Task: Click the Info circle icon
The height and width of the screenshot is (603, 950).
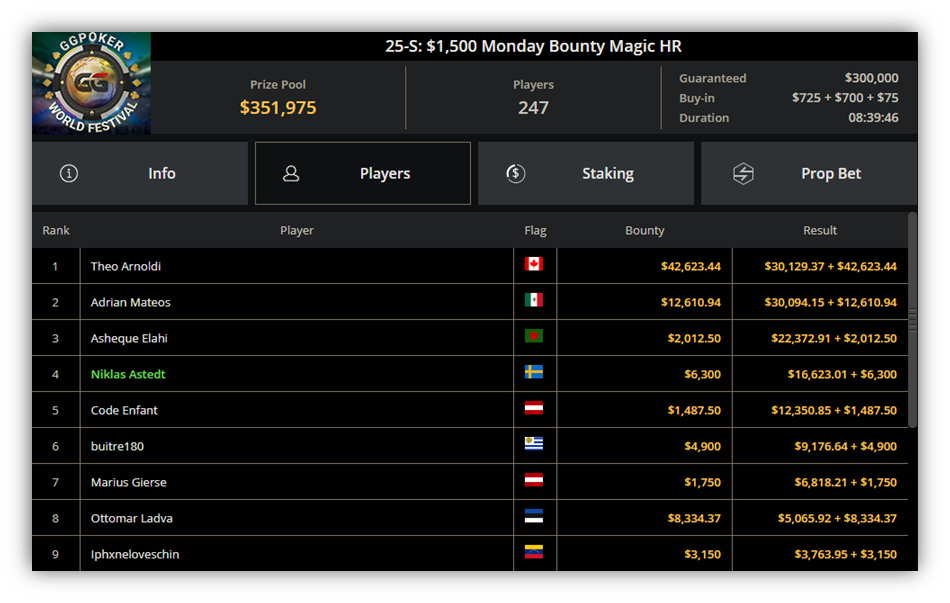Action: (x=68, y=173)
